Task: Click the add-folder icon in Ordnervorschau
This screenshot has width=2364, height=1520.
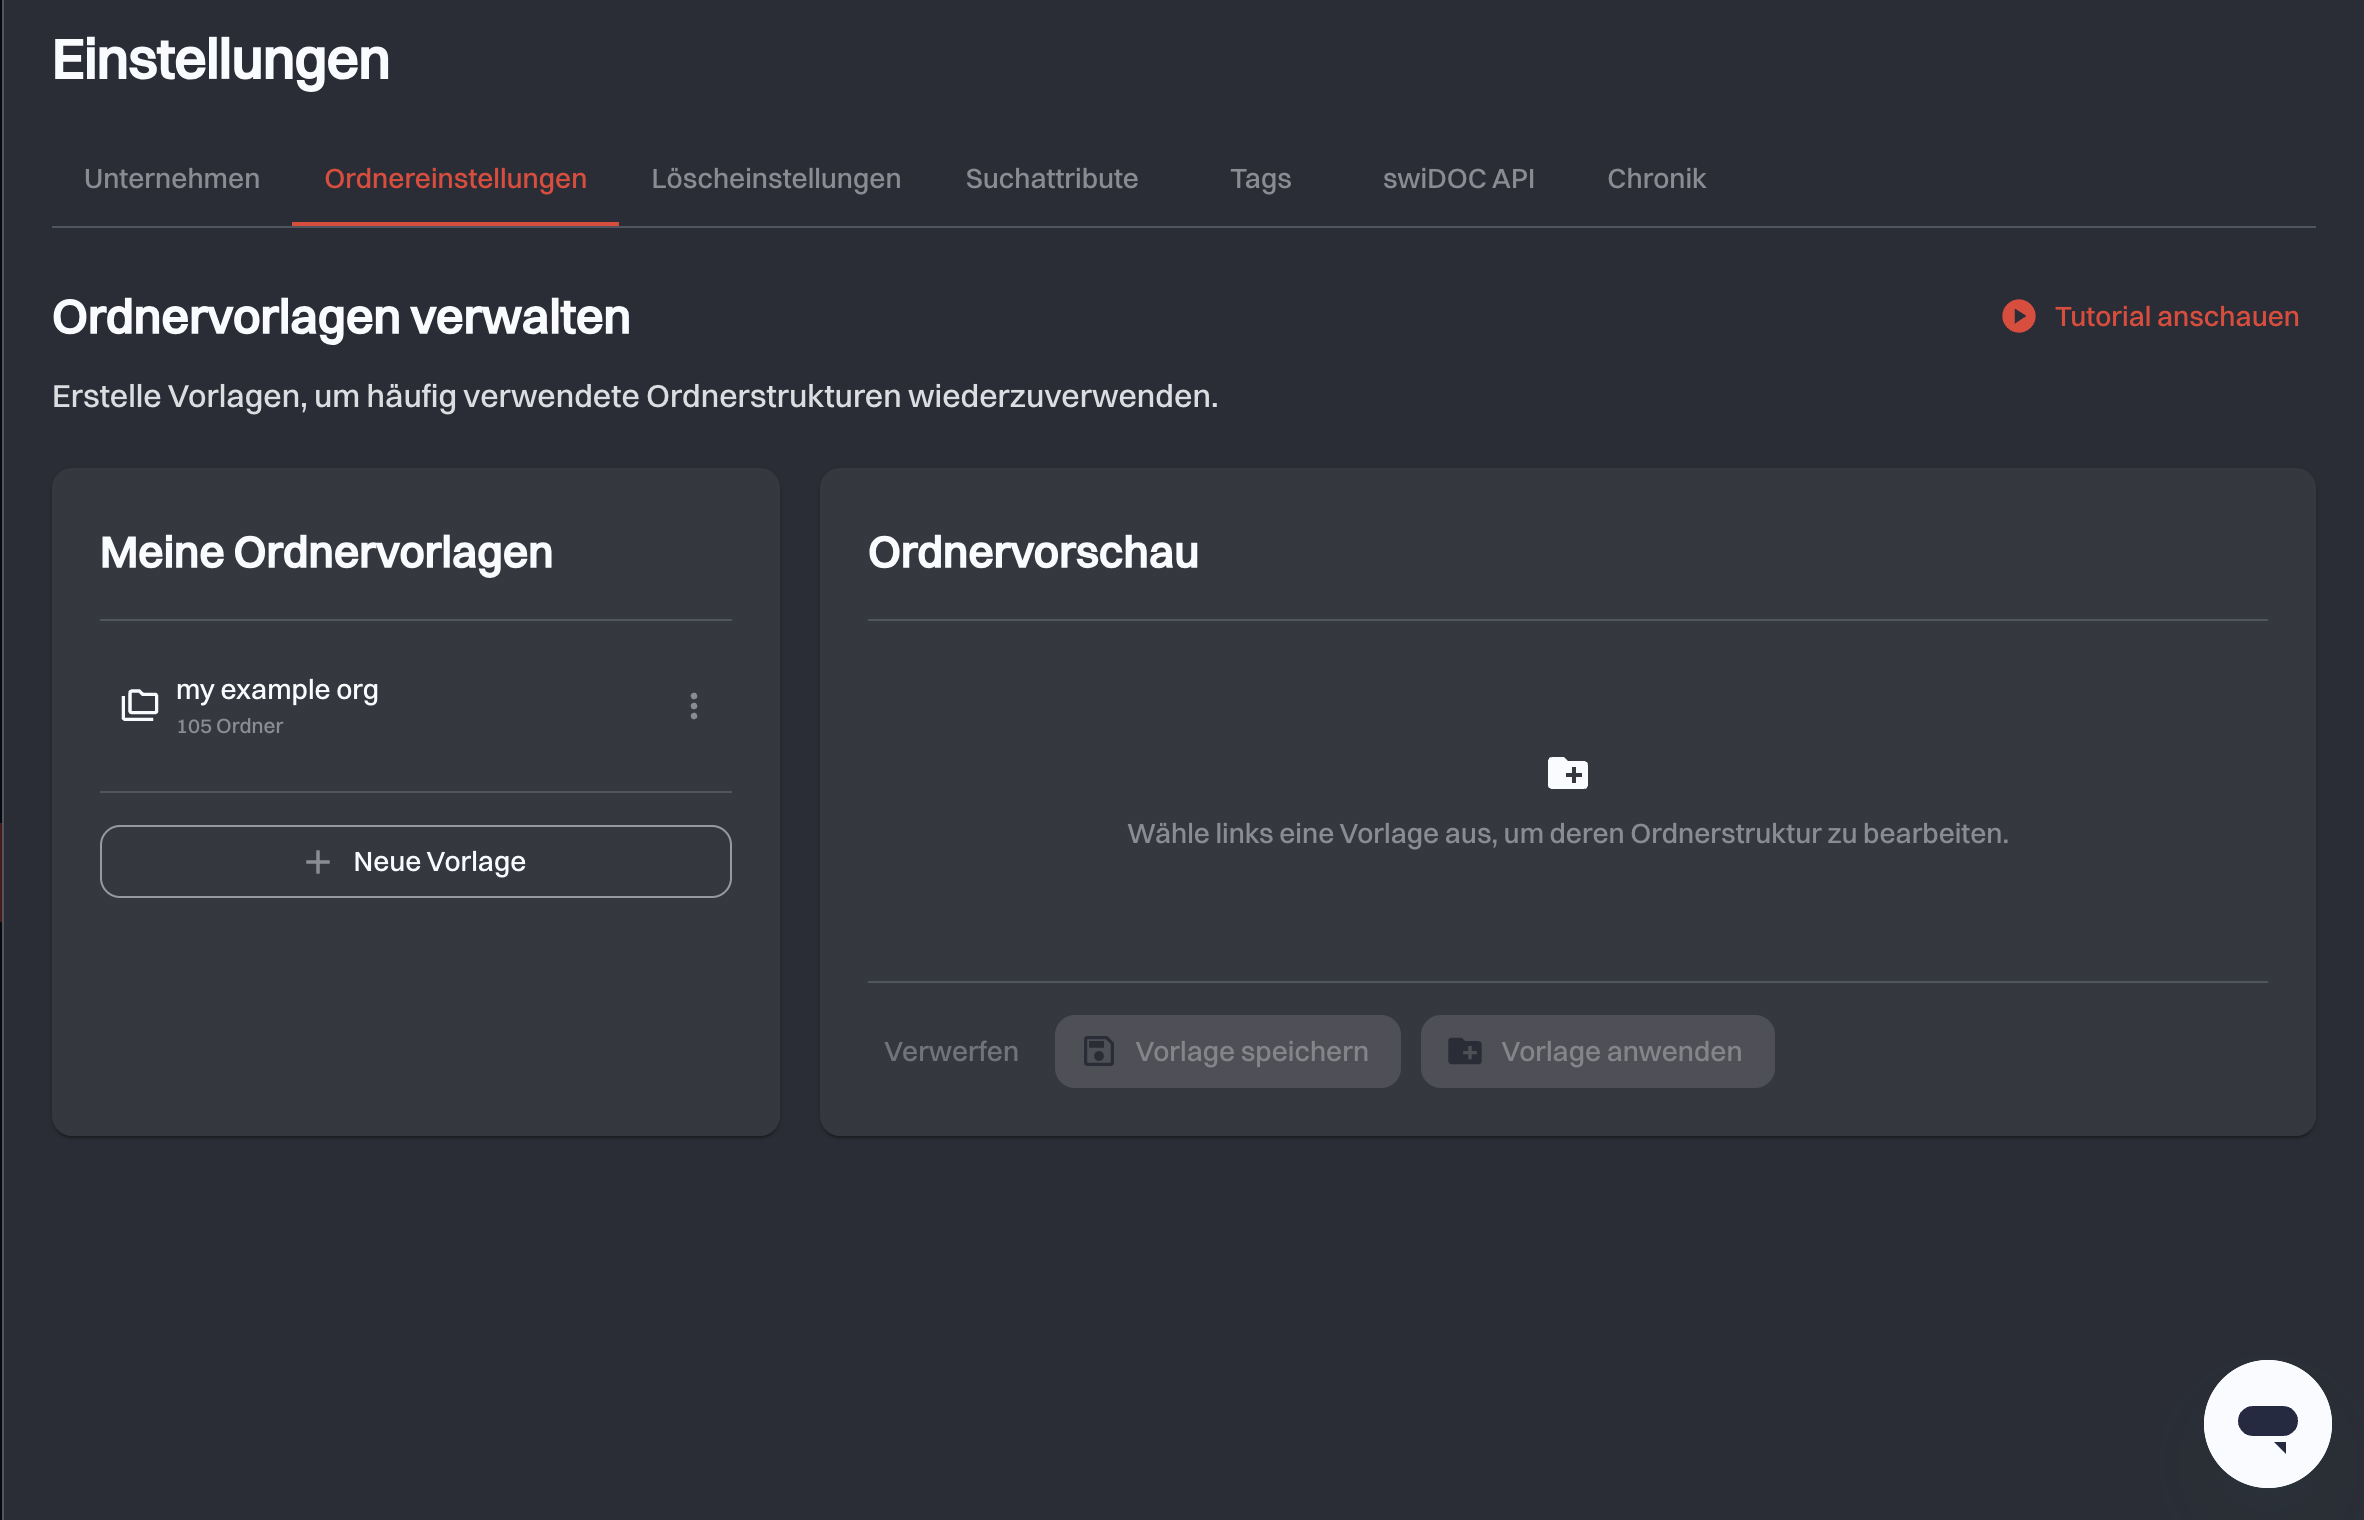Action: (1567, 773)
